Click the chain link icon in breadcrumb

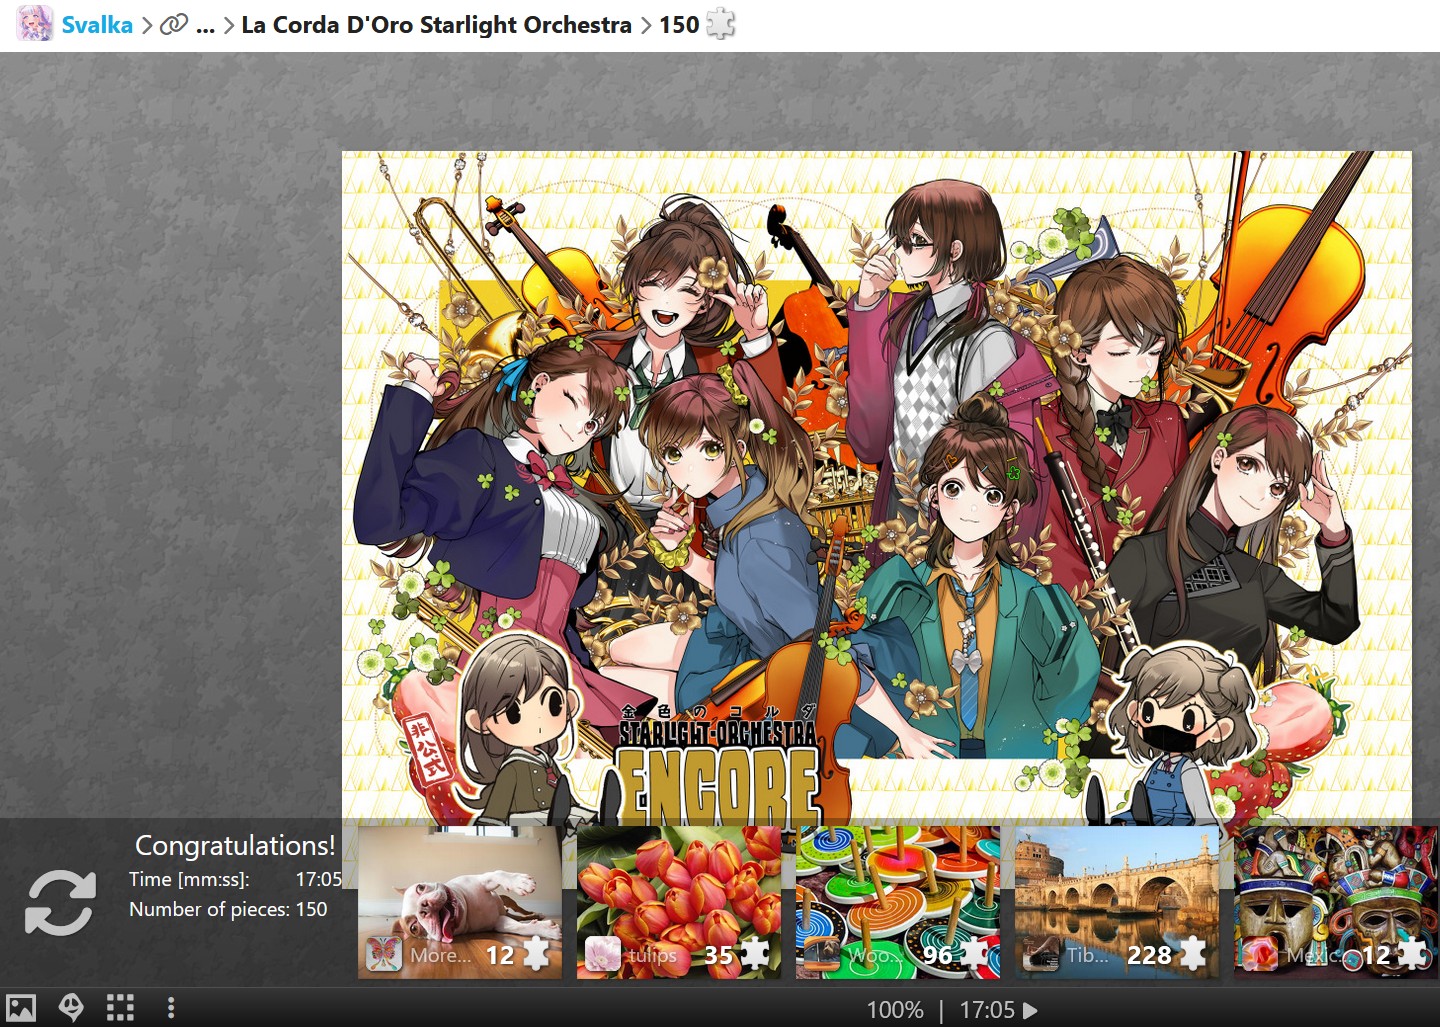coord(174,24)
